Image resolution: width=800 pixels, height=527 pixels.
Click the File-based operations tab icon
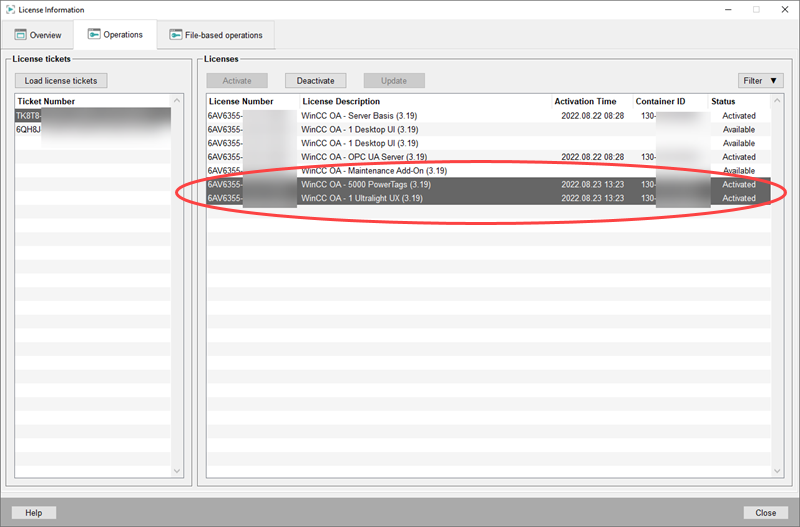pos(176,35)
